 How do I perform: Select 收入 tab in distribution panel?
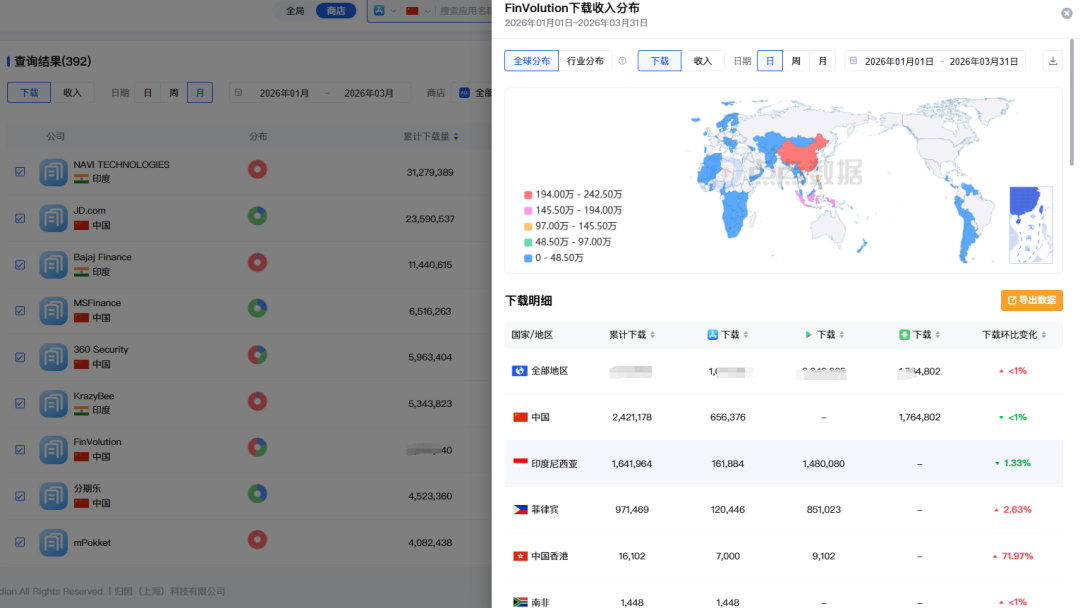click(x=703, y=61)
